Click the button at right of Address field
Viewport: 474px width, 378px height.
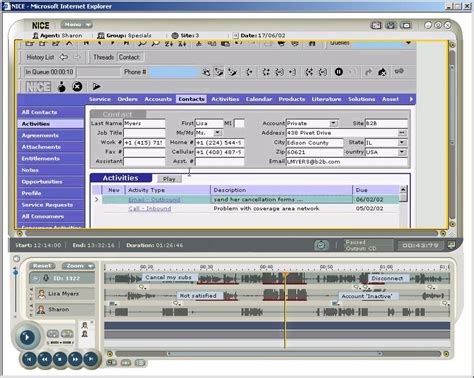(402, 133)
